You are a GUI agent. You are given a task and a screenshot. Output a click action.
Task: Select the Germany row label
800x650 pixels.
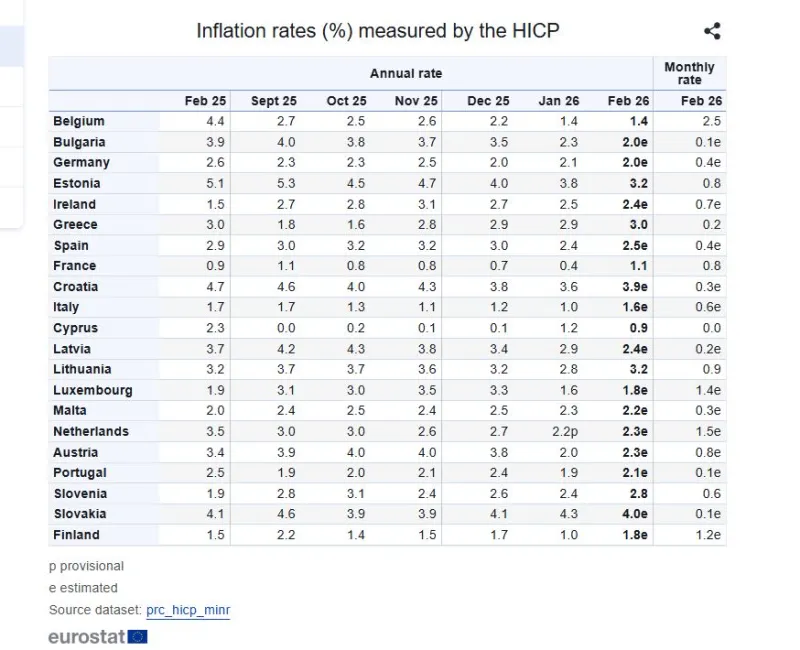[x=81, y=162]
